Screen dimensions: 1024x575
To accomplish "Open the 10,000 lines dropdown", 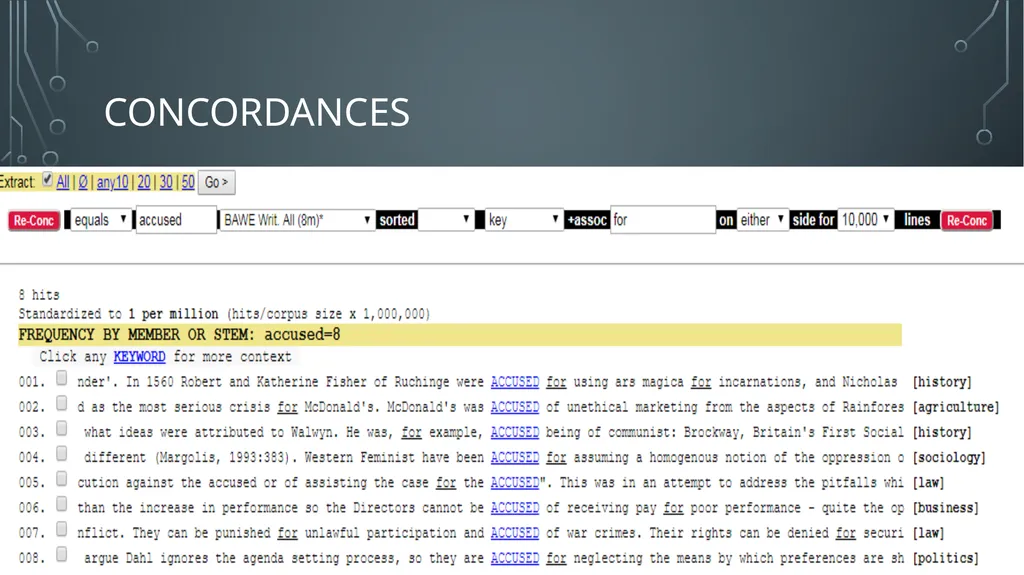I will [x=865, y=220].
